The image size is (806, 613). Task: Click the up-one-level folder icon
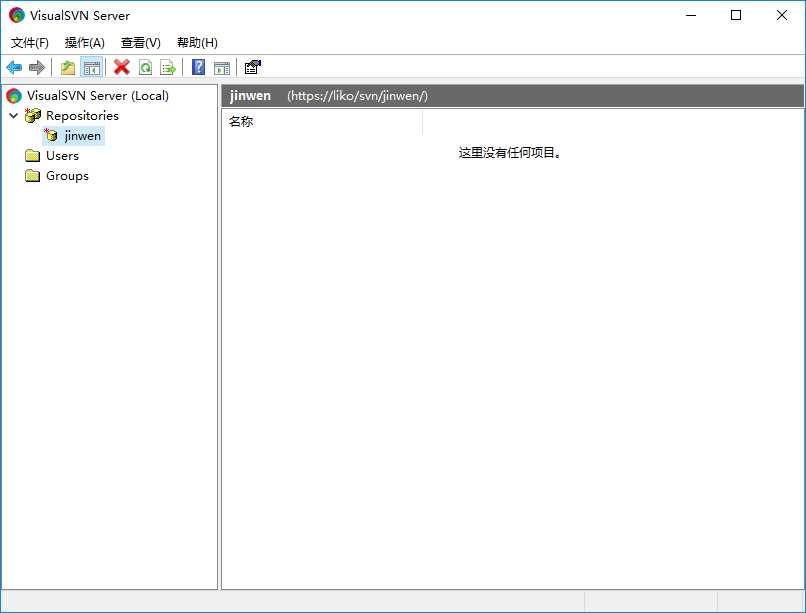tap(68, 67)
